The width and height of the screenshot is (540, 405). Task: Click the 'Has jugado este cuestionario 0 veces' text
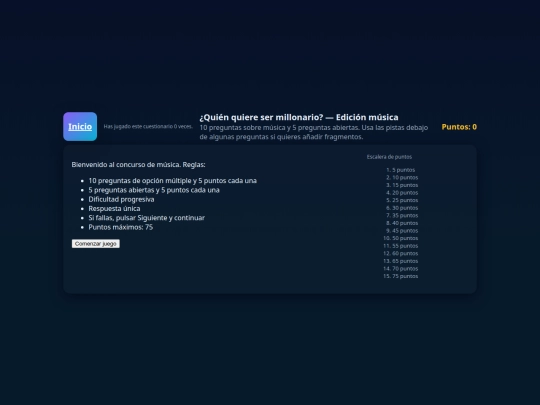click(148, 126)
